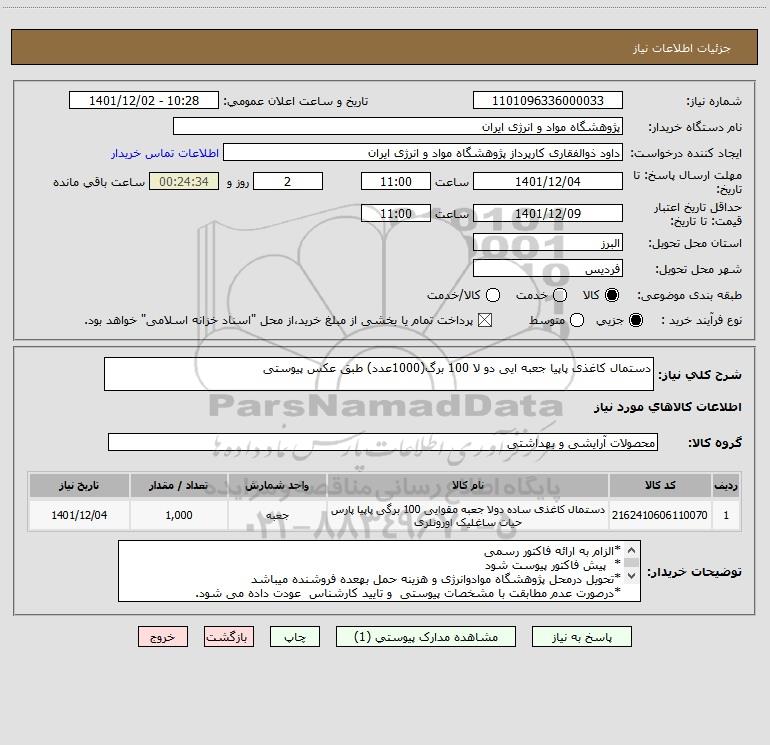Click the product name cell دستمال کاغذی ساده

(468, 515)
